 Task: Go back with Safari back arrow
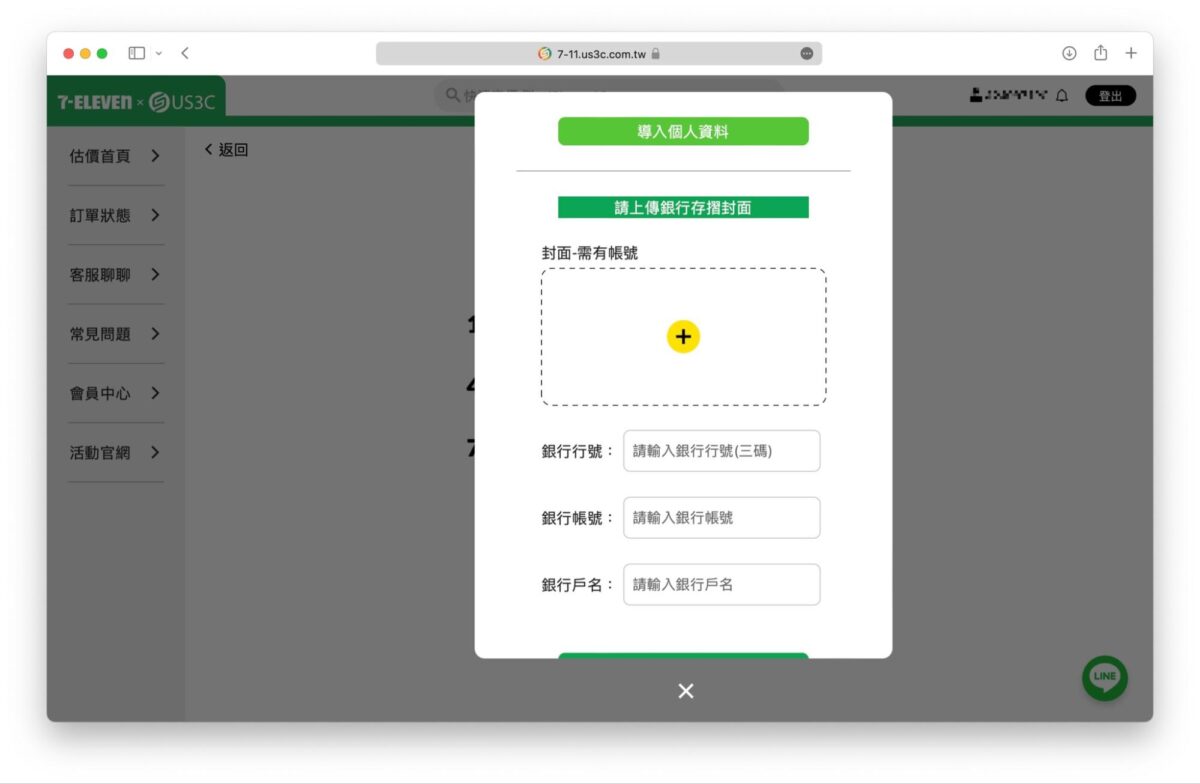pos(185,53)
